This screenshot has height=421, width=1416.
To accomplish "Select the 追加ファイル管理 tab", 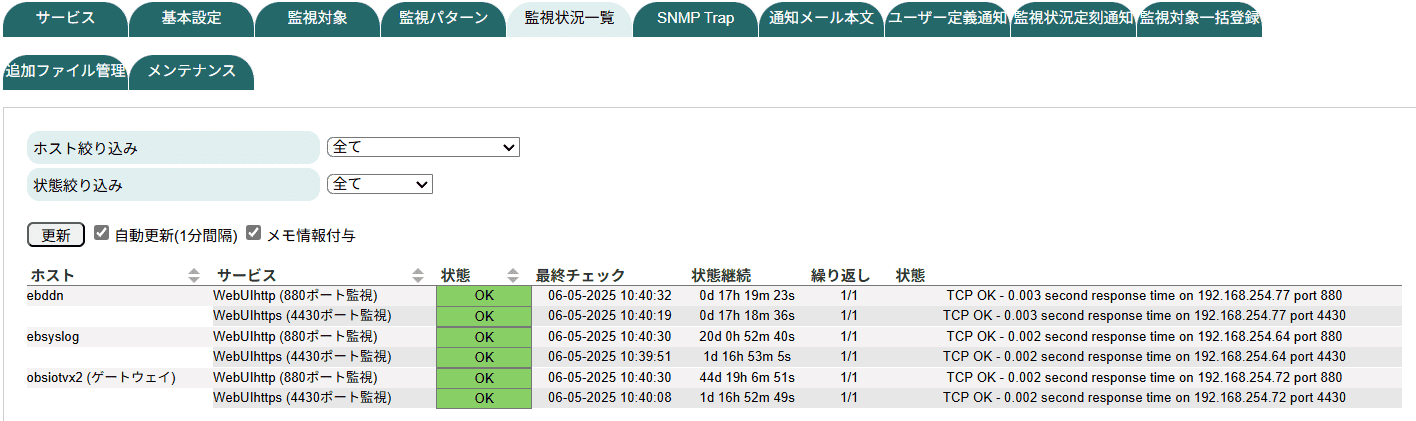I will [x=65, y=71].
